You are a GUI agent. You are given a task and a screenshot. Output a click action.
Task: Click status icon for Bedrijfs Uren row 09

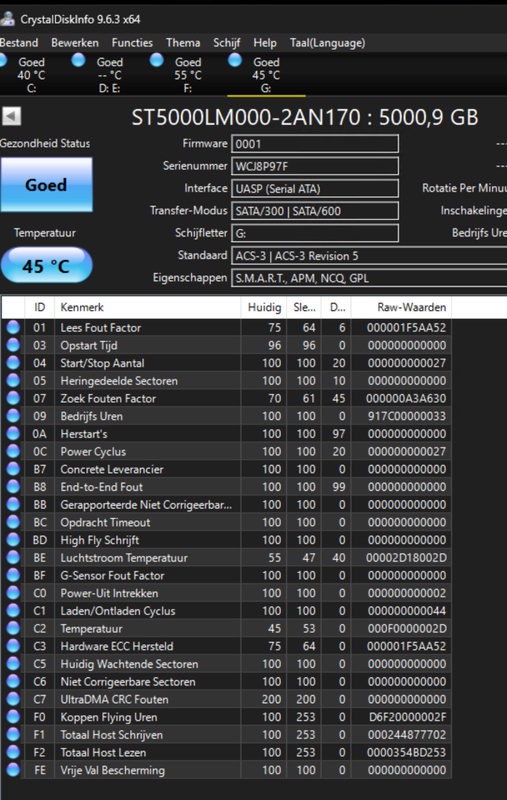pyautogui.click(x=13, y=416)
